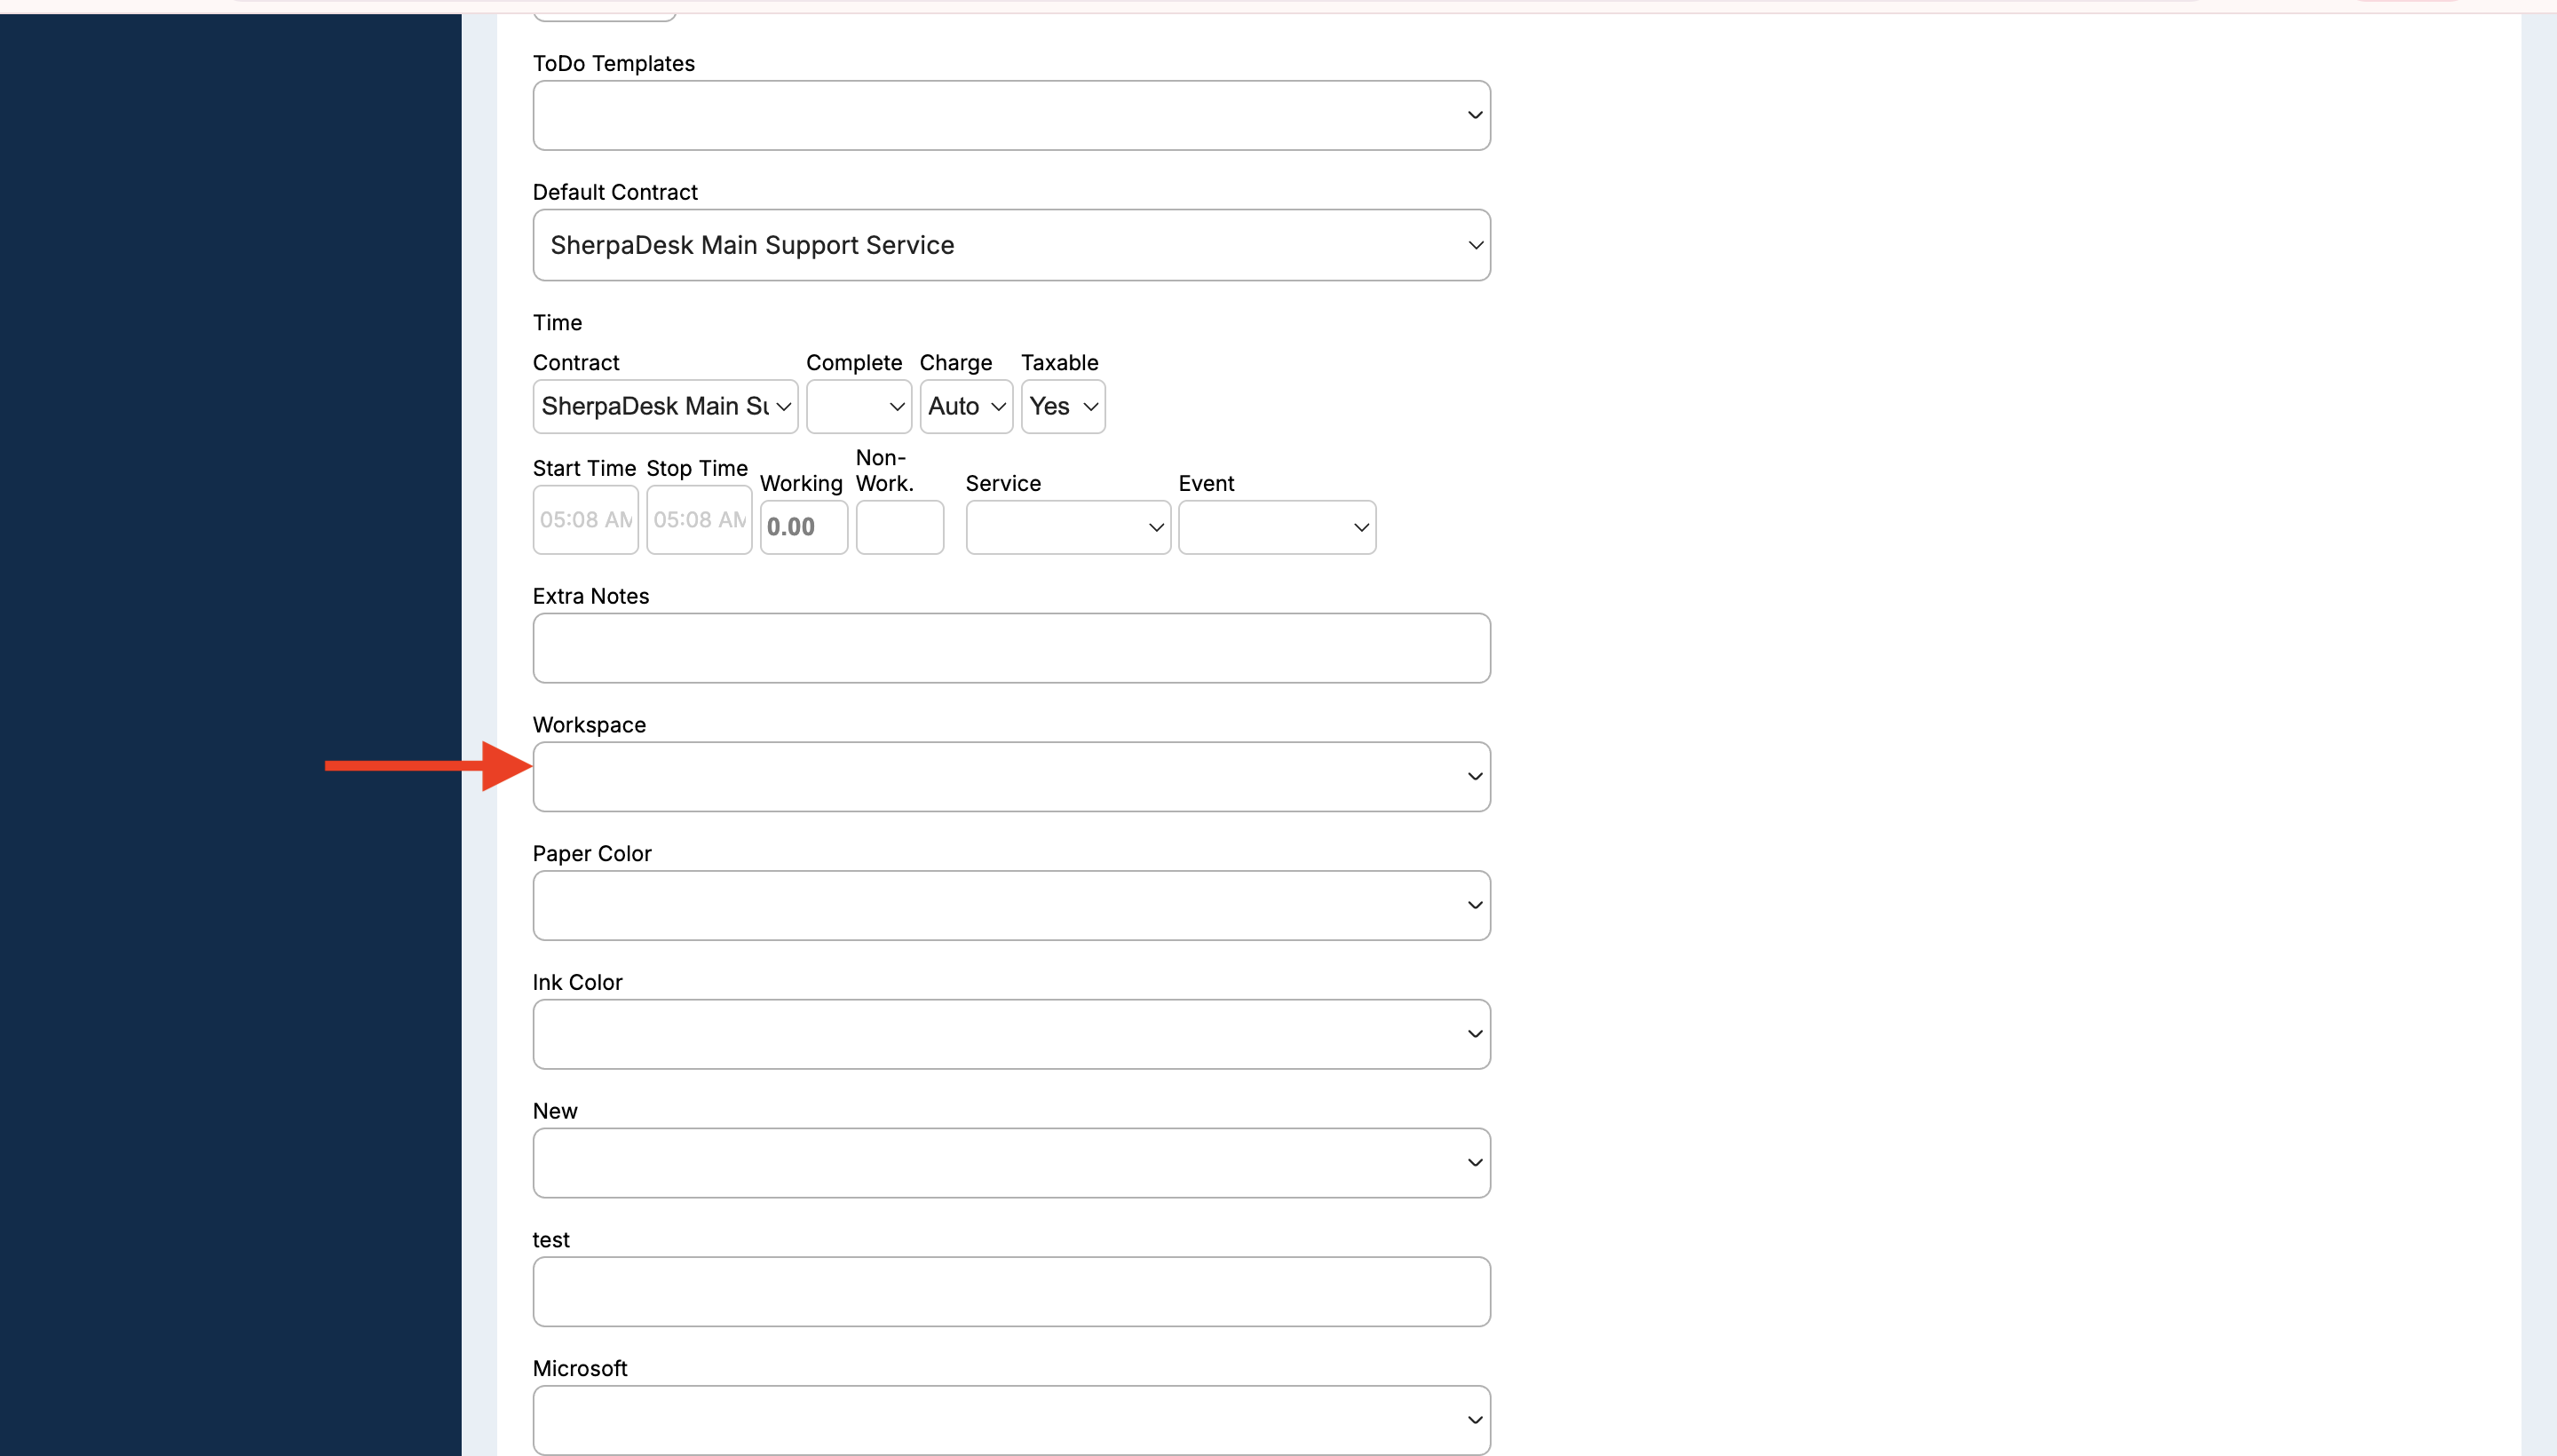The height and width of the screenshot is (1456, 2557).
Task: Open the Ink Color dropdown
Action: tap(1010, 1034)
